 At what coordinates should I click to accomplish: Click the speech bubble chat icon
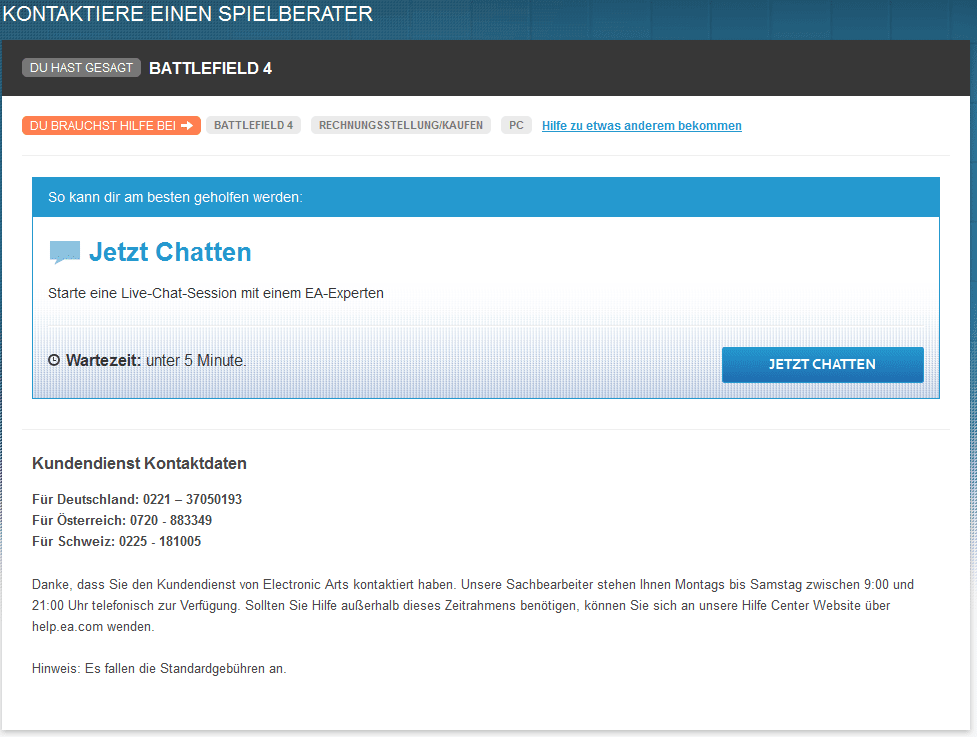(65, 252)
